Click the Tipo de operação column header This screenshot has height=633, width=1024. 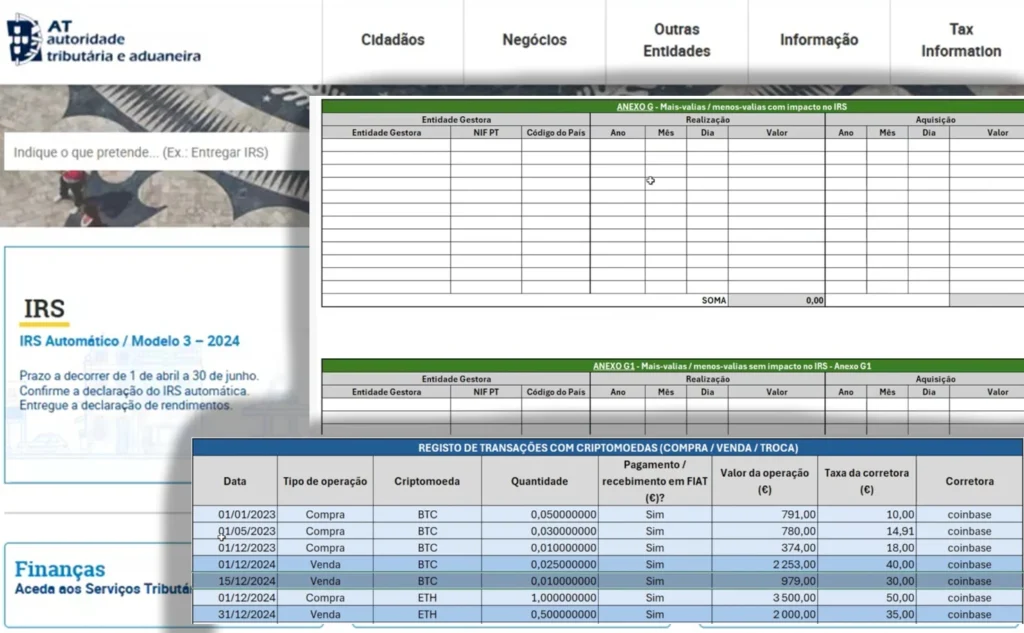(x=325, y=481)
